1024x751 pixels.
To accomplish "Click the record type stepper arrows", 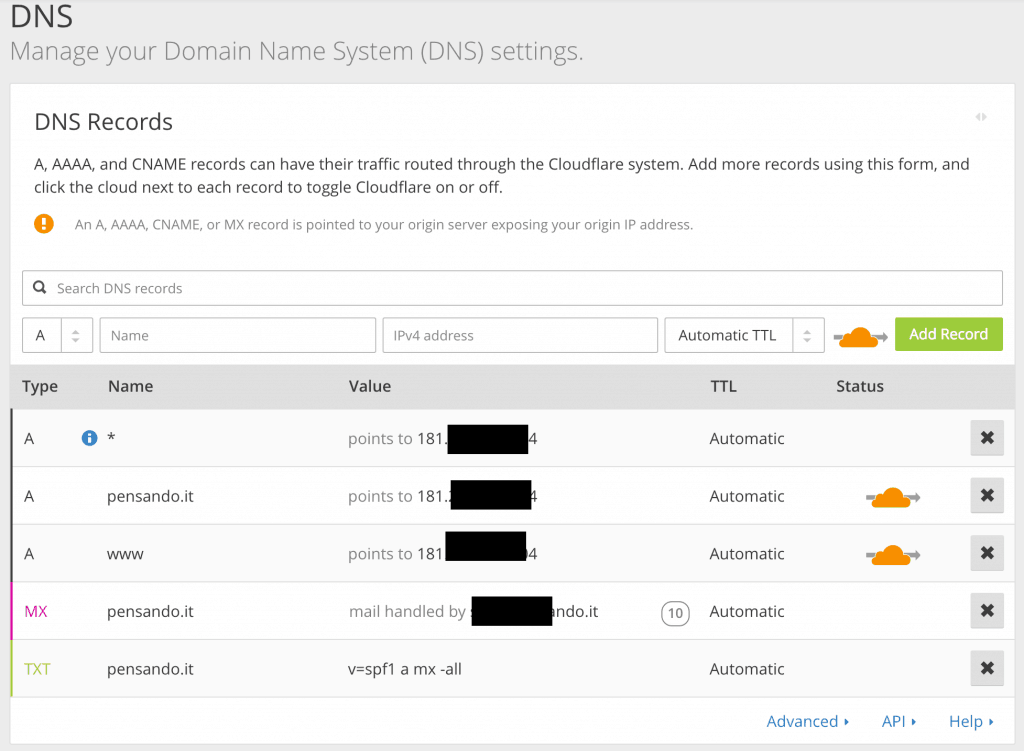I will click(x=76, y=334).
